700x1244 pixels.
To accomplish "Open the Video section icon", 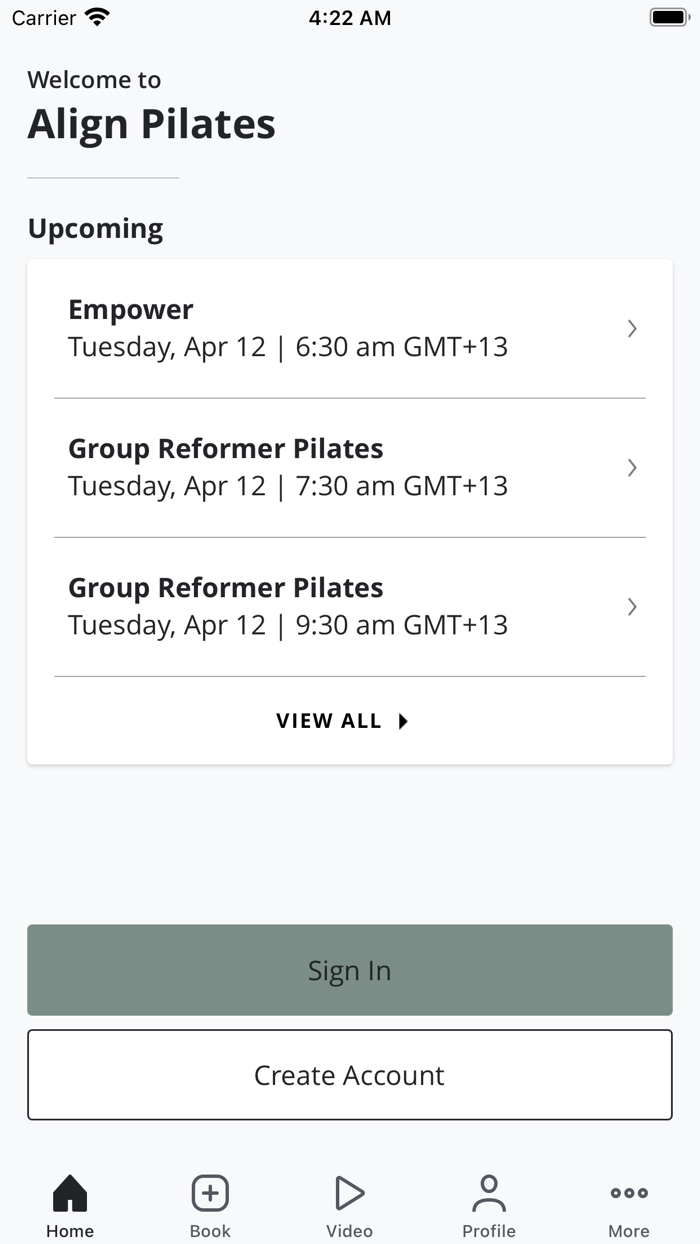I will coord(349,1192).
